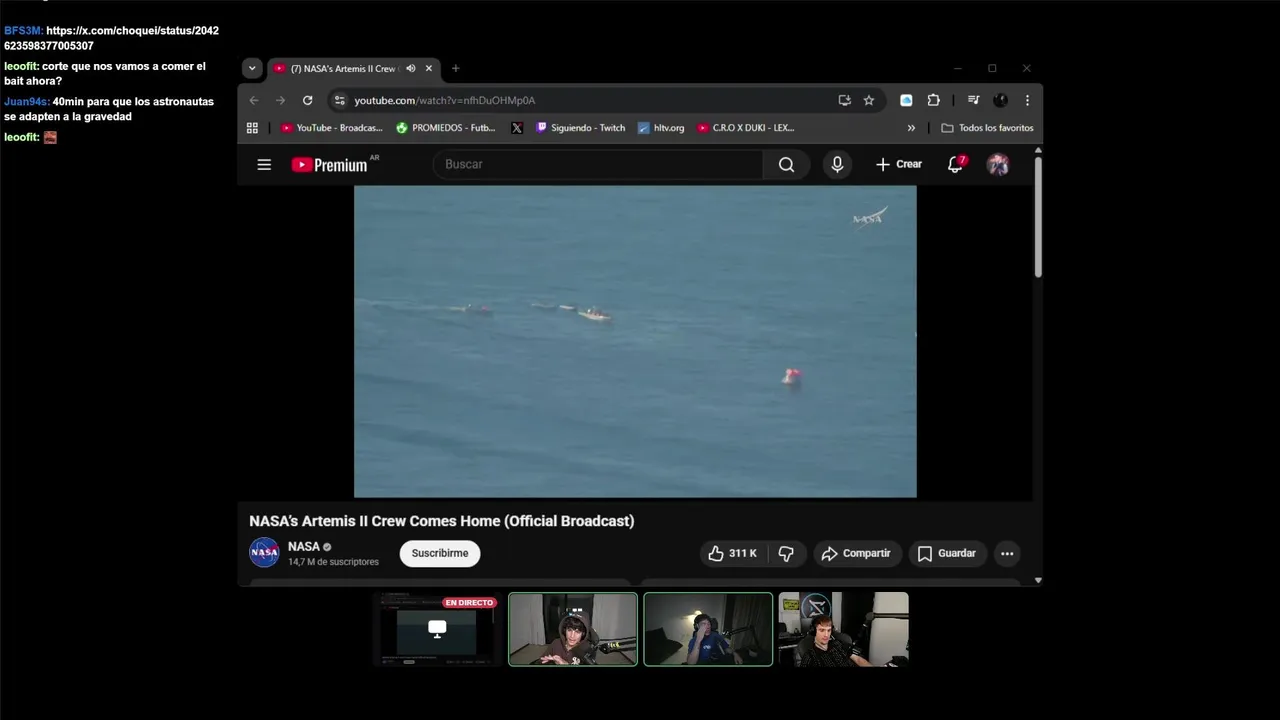Select NASA's Artemis II Crew tab
This screenshot has width=1280, height=720.
pos(345,68)
